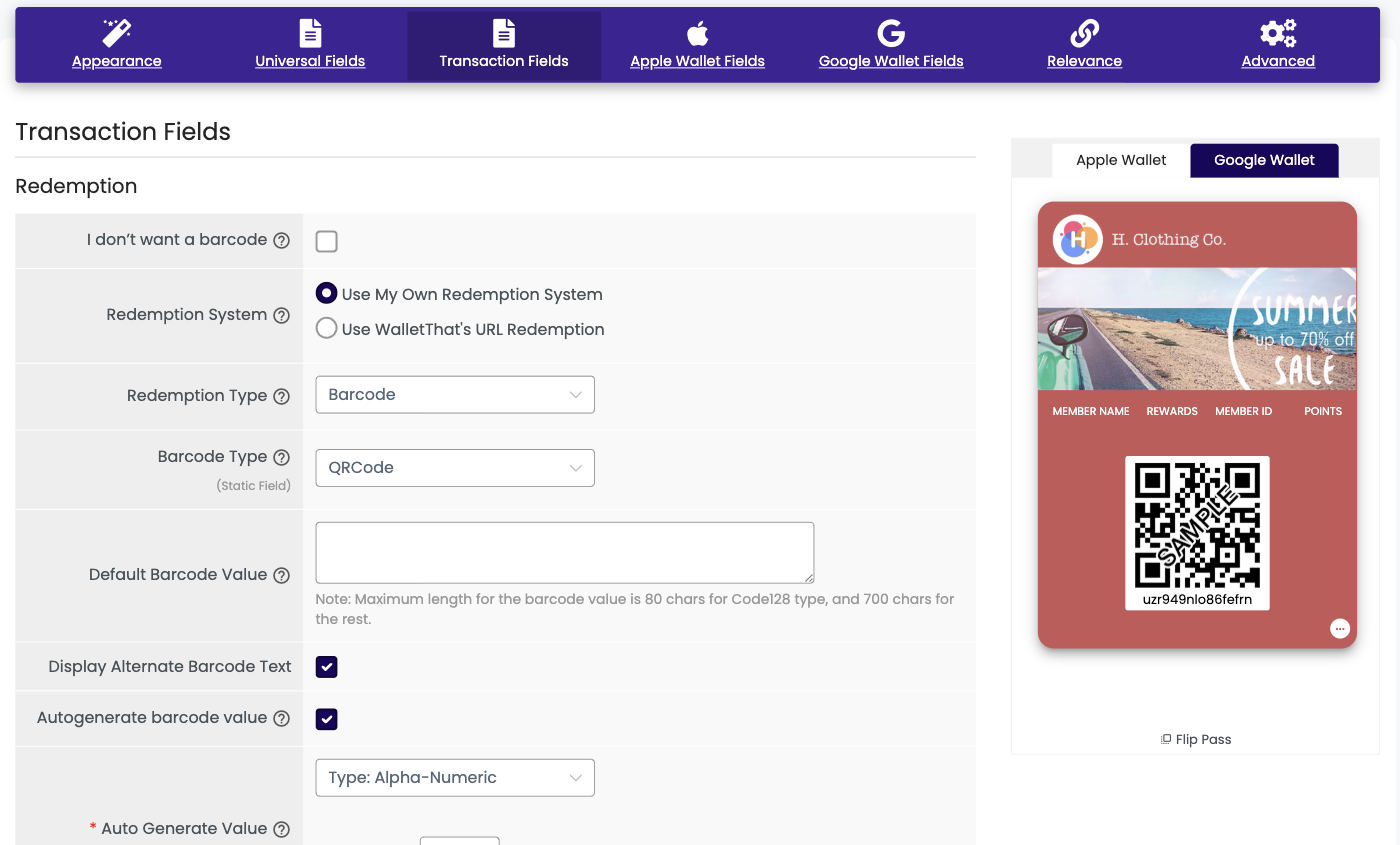
Task: Click the Universal Fields document icon
Action: pyautogui.click(x=310, y=33)
